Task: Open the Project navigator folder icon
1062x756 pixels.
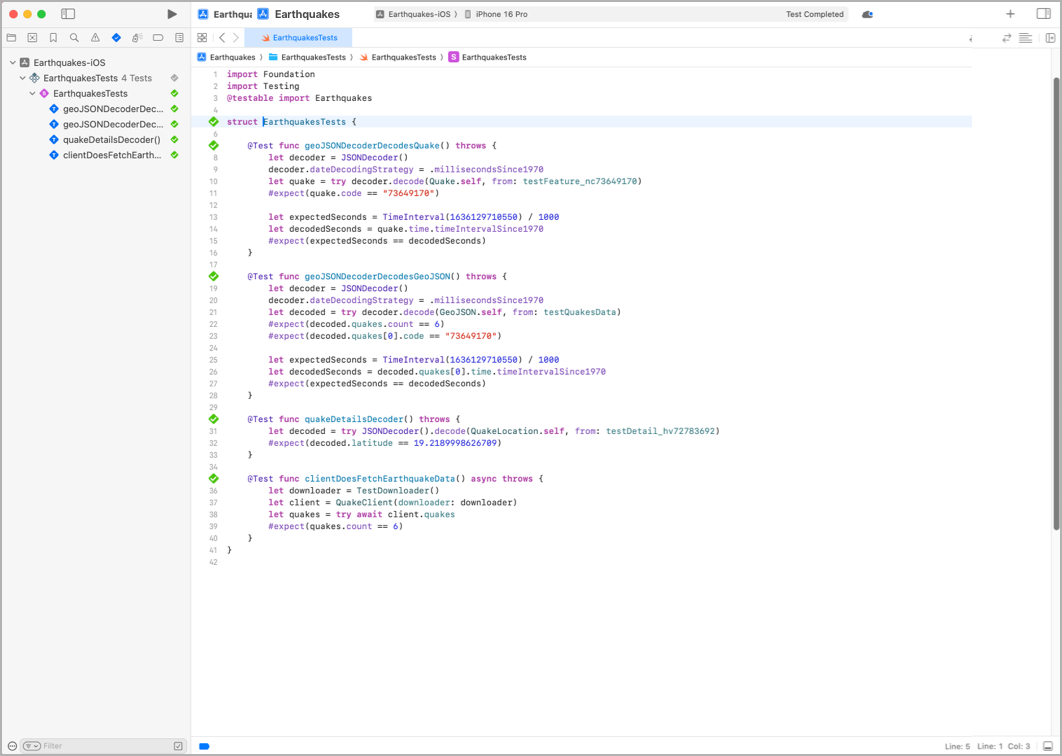Action: (11, 38)
